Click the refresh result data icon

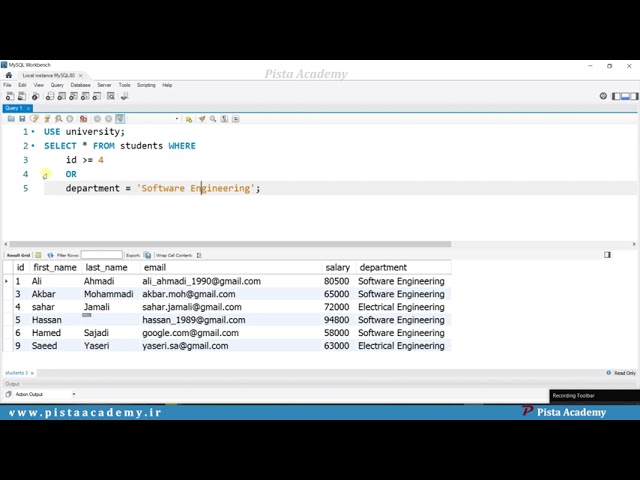click(x=50, y=255)
